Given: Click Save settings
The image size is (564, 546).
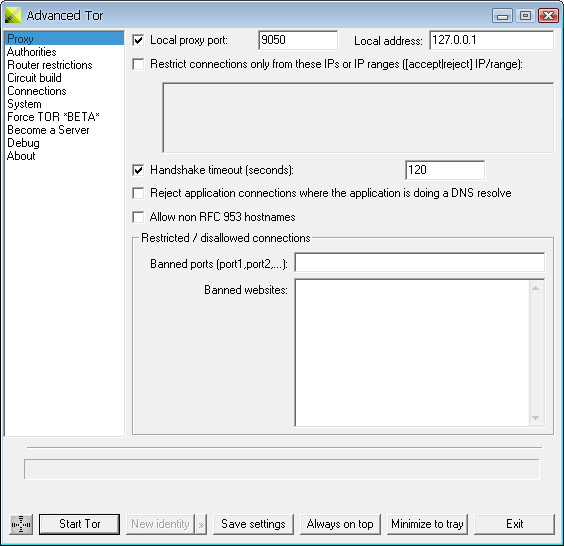Looking at the screenshot, I should click(253, 524).
